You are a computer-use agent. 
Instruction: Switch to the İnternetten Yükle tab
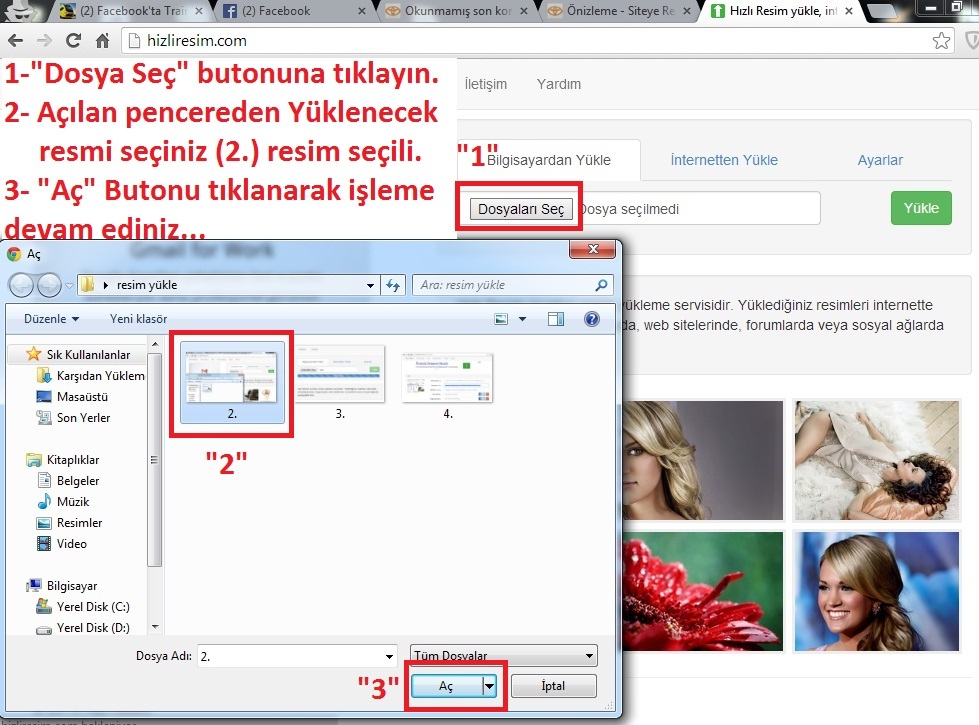pos(723,160)
